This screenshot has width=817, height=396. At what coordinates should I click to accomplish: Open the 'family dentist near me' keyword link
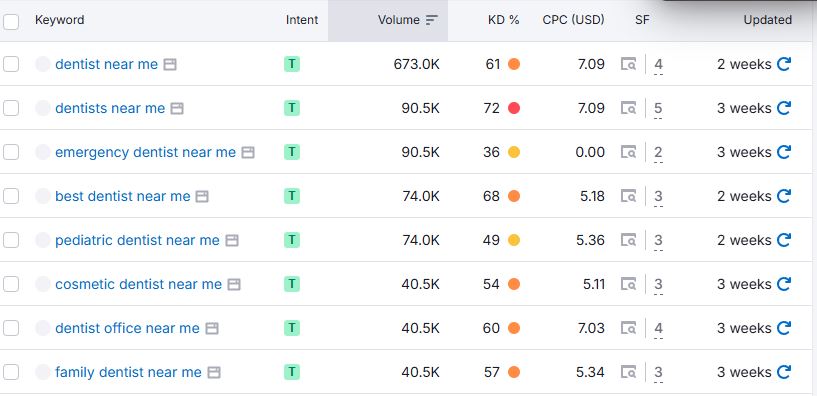point(128,372)
